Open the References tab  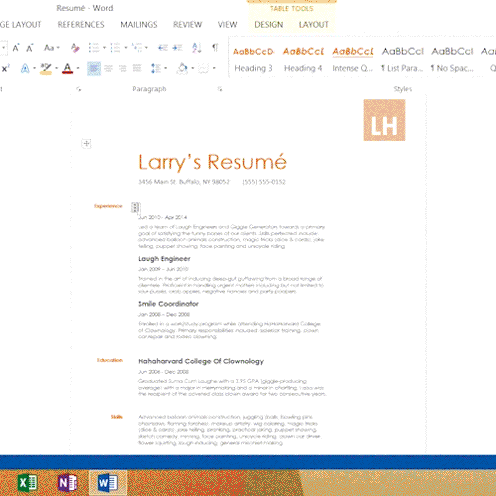(x=81, y=25)
